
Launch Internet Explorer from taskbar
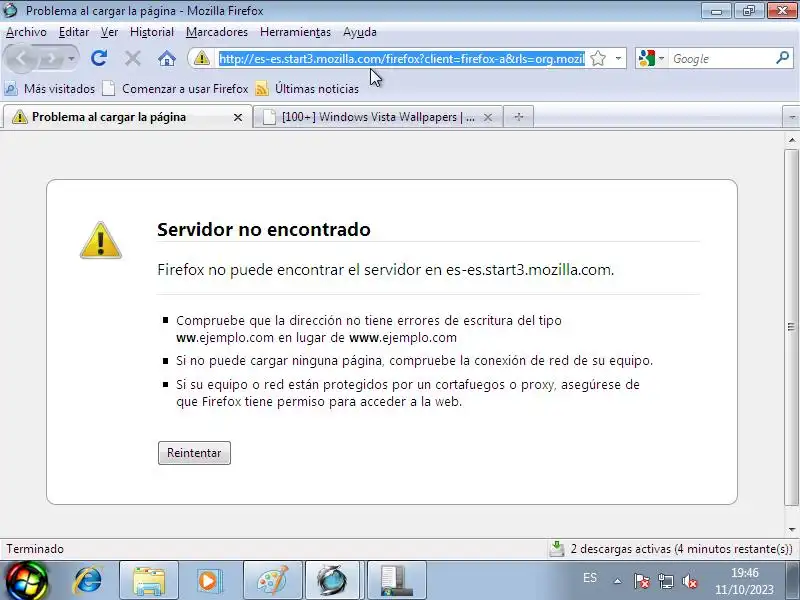click(88, 581)
